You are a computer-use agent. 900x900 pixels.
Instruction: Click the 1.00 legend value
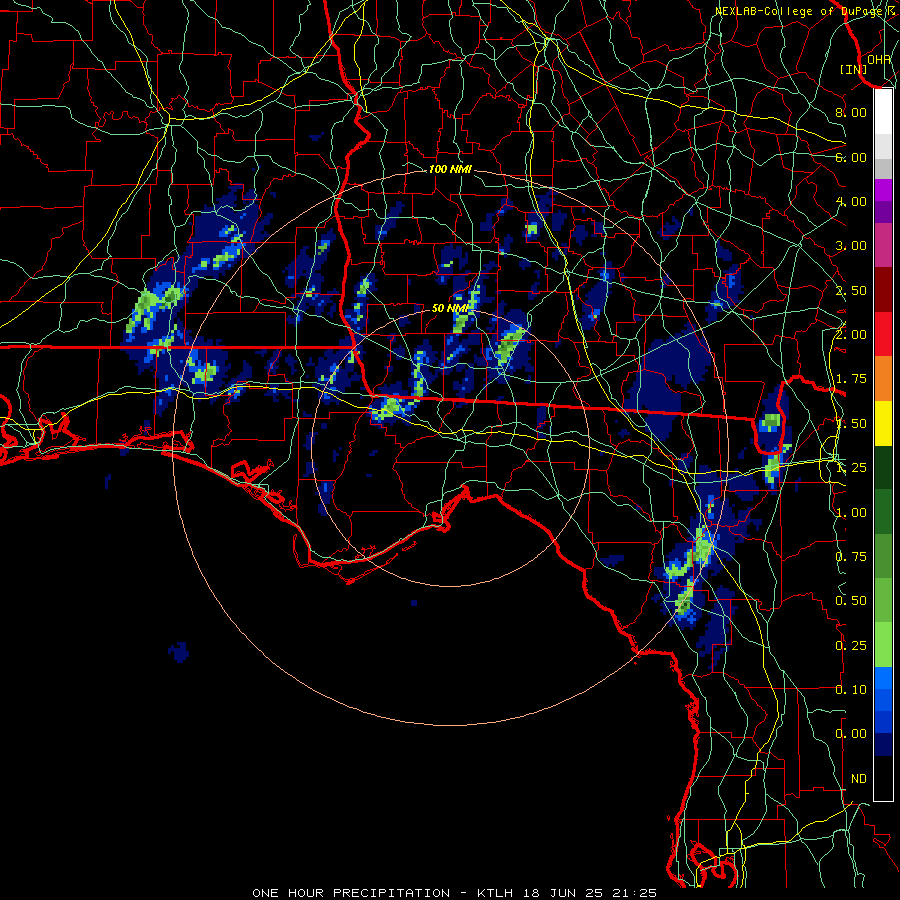[851, 512]
